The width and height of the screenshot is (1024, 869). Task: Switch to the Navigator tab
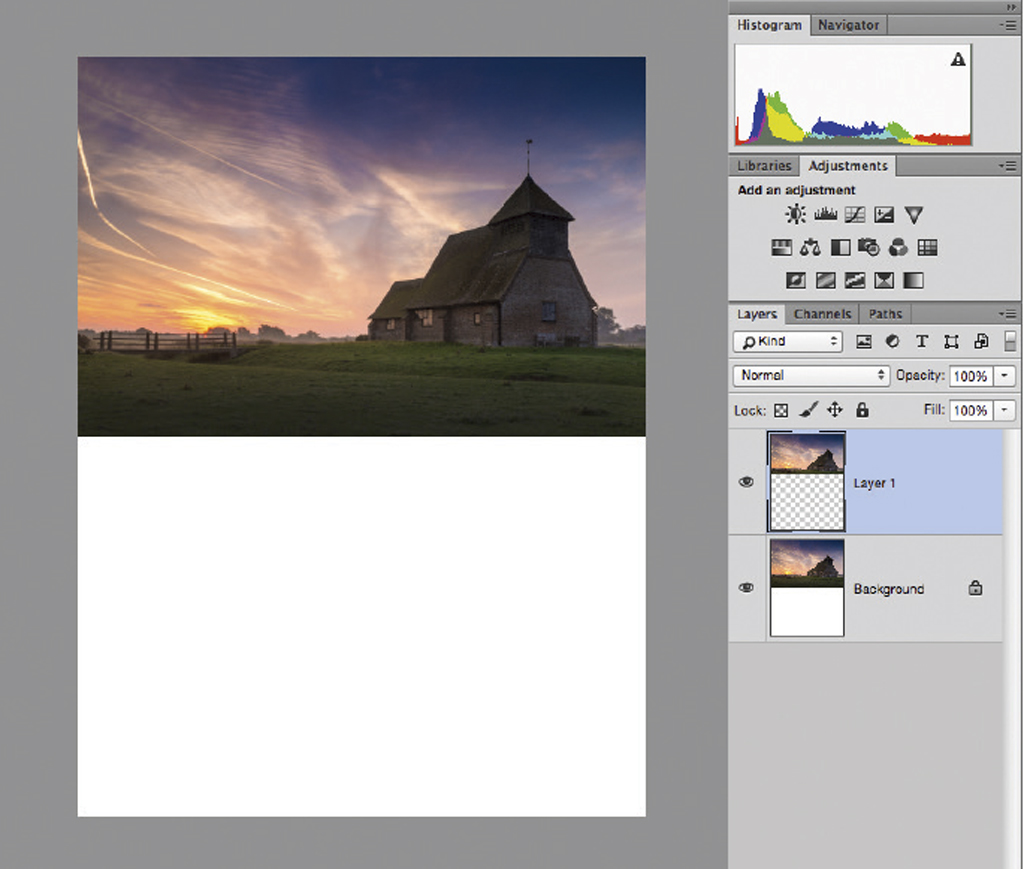(848, 25)
